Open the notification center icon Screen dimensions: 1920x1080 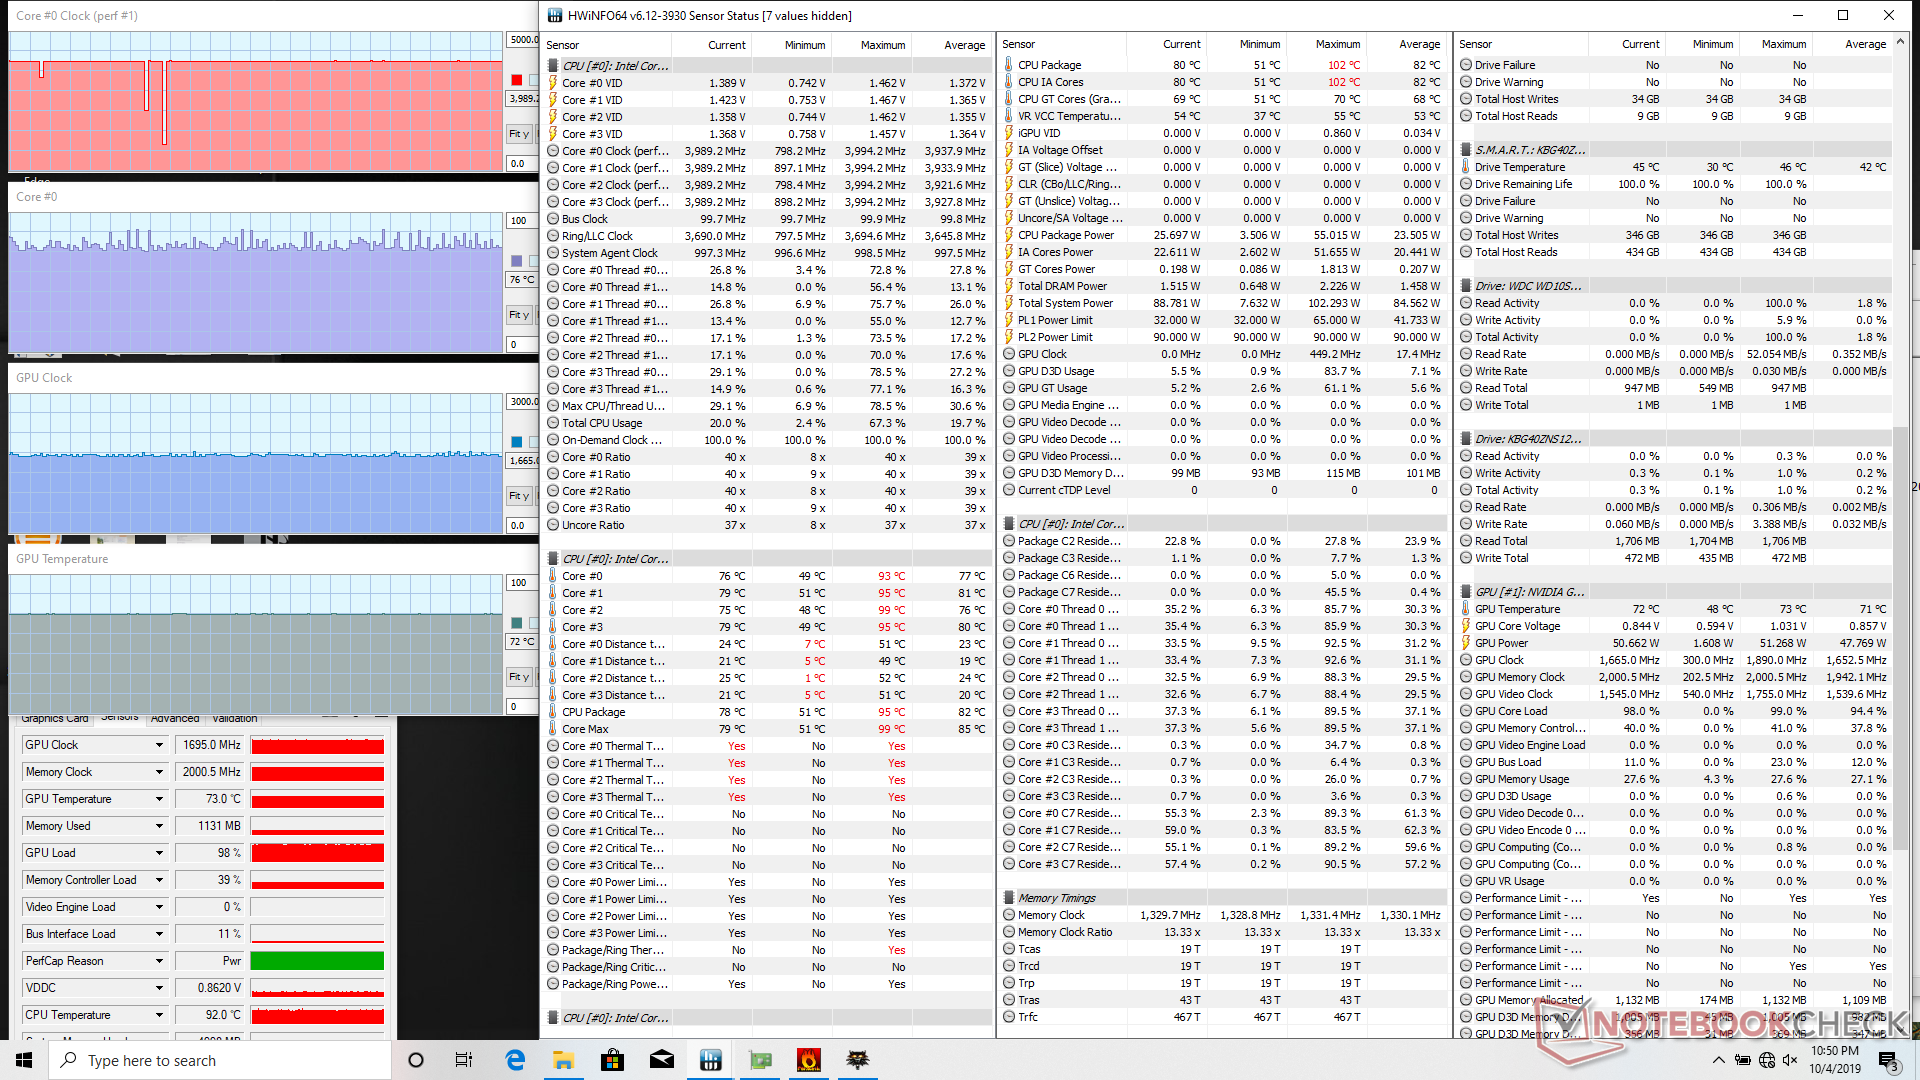pos(1887,1060)
